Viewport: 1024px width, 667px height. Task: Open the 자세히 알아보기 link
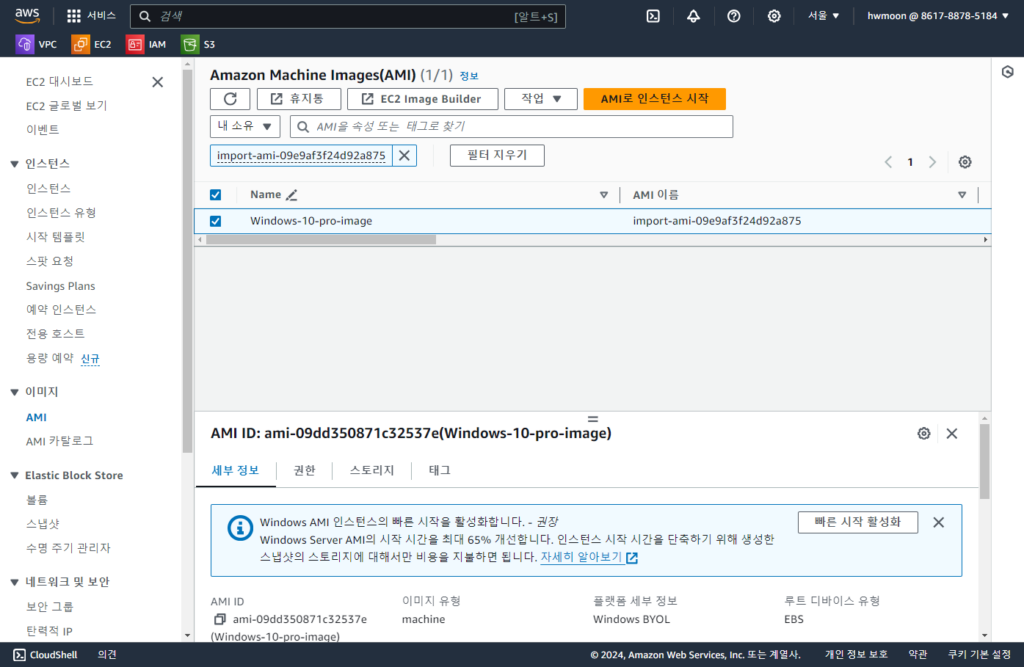tap(589, 557)
